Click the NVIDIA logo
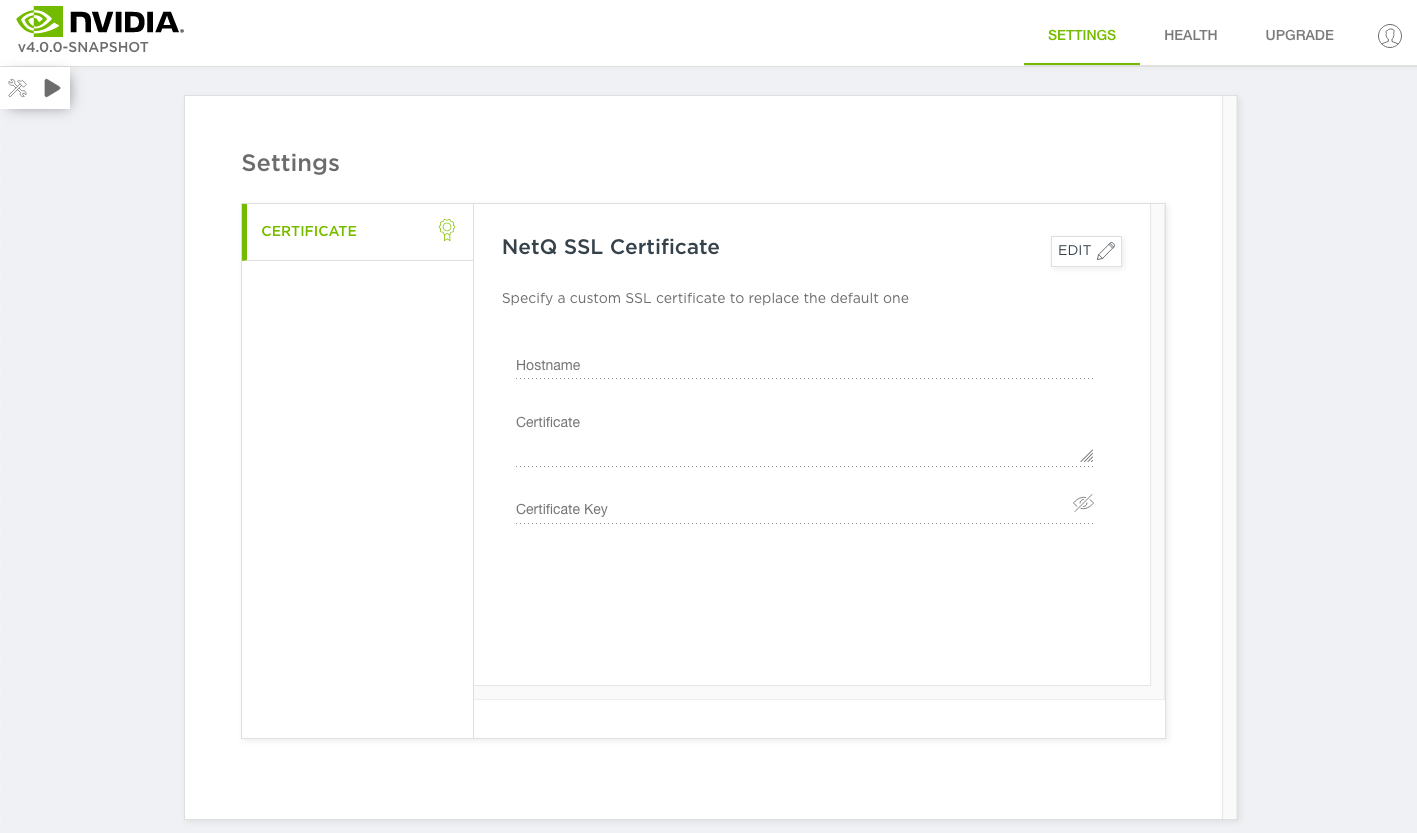This screenshot has height=833, width=1417. point(100,21)
